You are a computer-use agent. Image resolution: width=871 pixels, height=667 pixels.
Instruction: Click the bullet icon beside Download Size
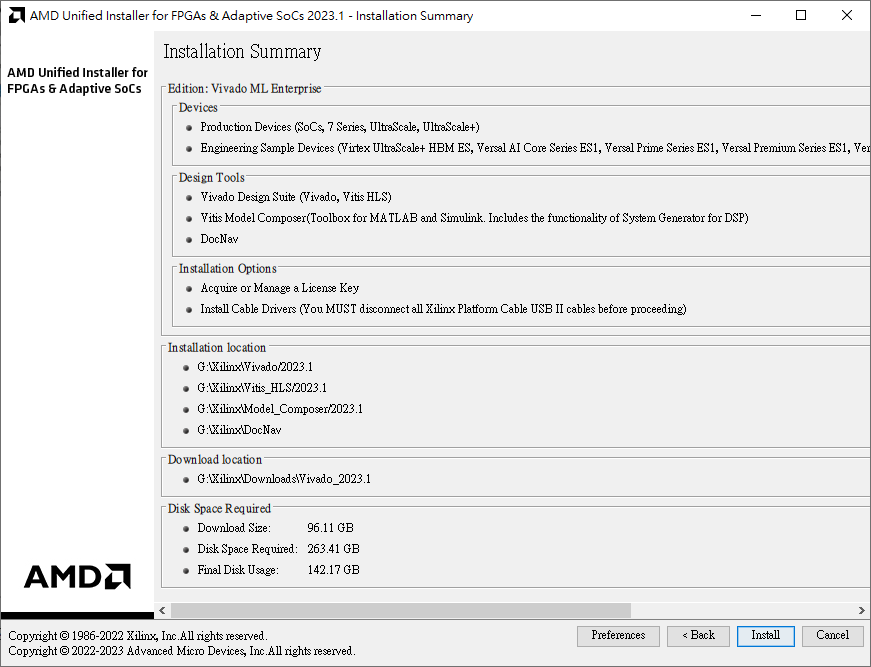184,528
